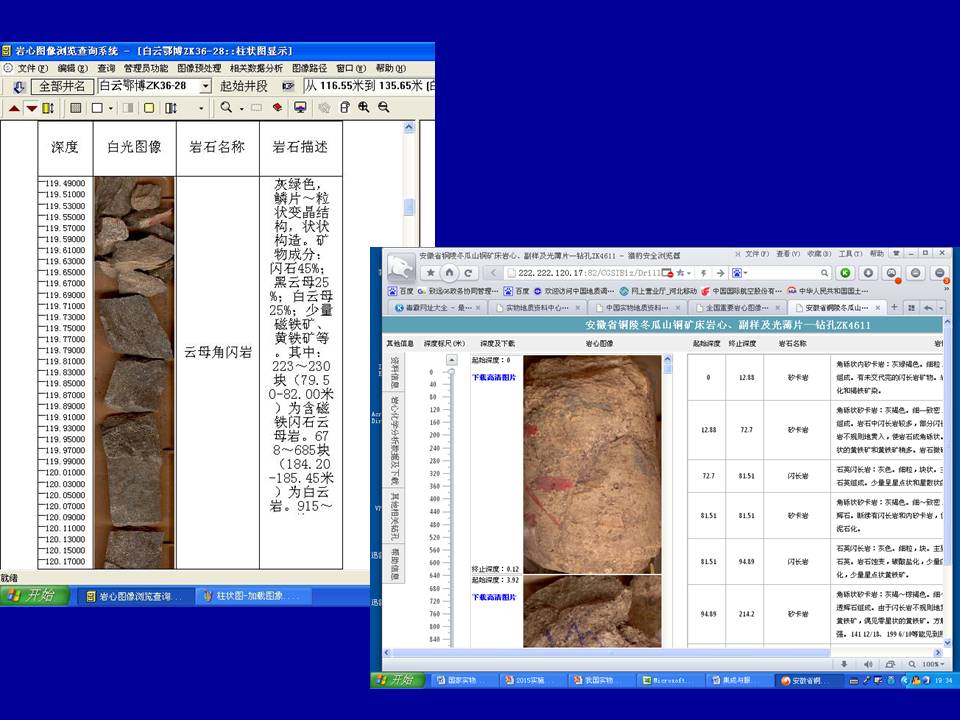The height and width of the screenshot is (720, 960).
Task: Open the 中华人民共和国国土 bookmark
Action: [828, 291]
